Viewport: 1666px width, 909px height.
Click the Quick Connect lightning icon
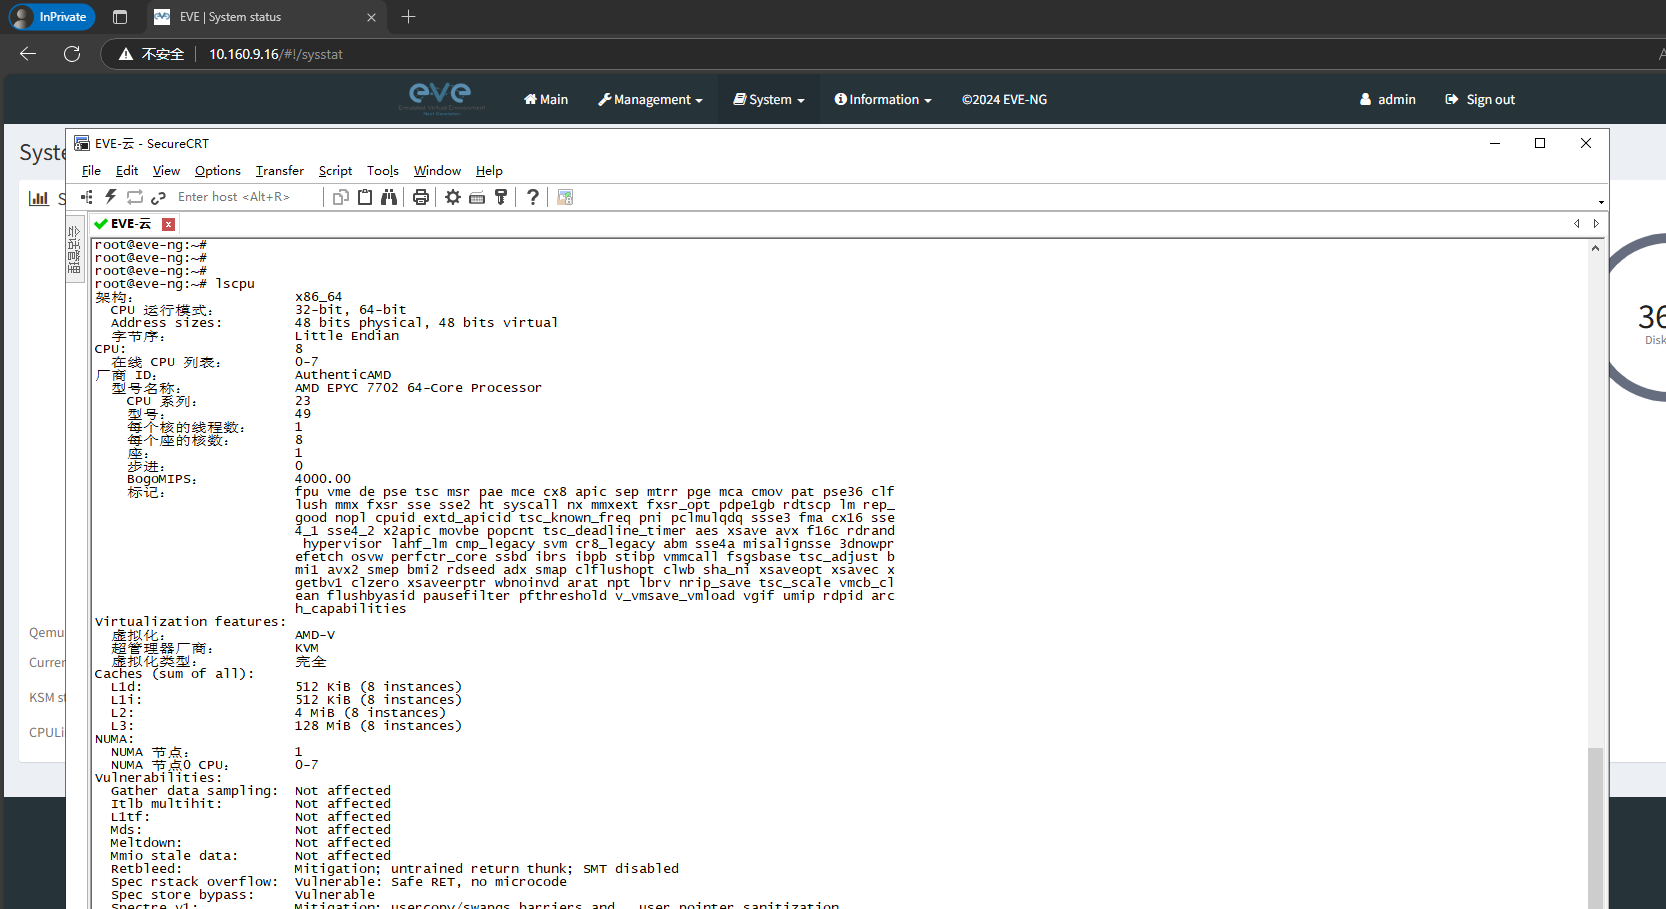click(111, 197)
